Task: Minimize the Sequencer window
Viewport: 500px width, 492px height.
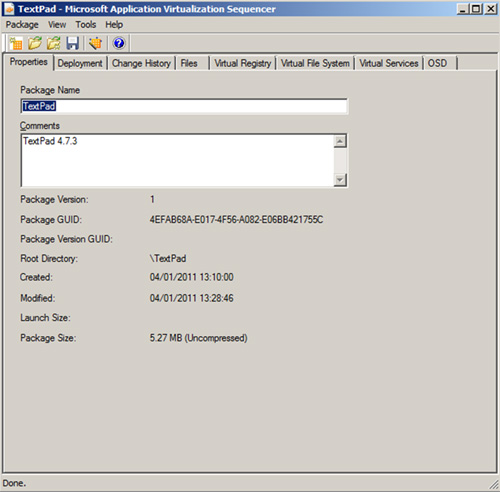Action: 462,9
